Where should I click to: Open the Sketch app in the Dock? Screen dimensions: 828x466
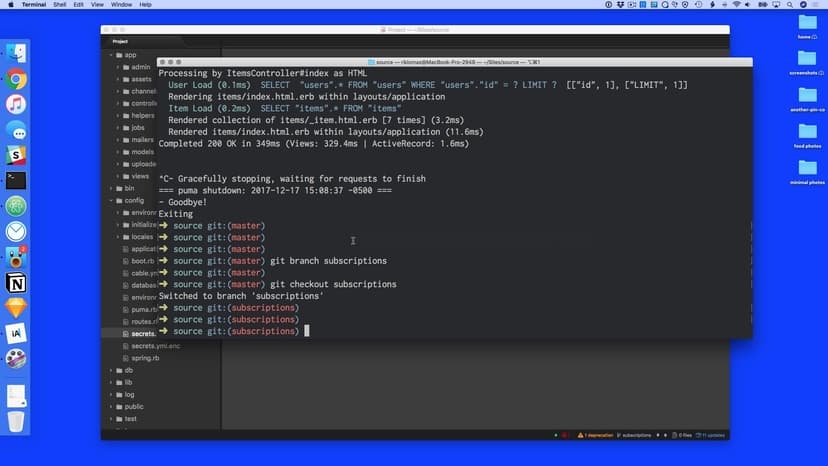(16, 308)
